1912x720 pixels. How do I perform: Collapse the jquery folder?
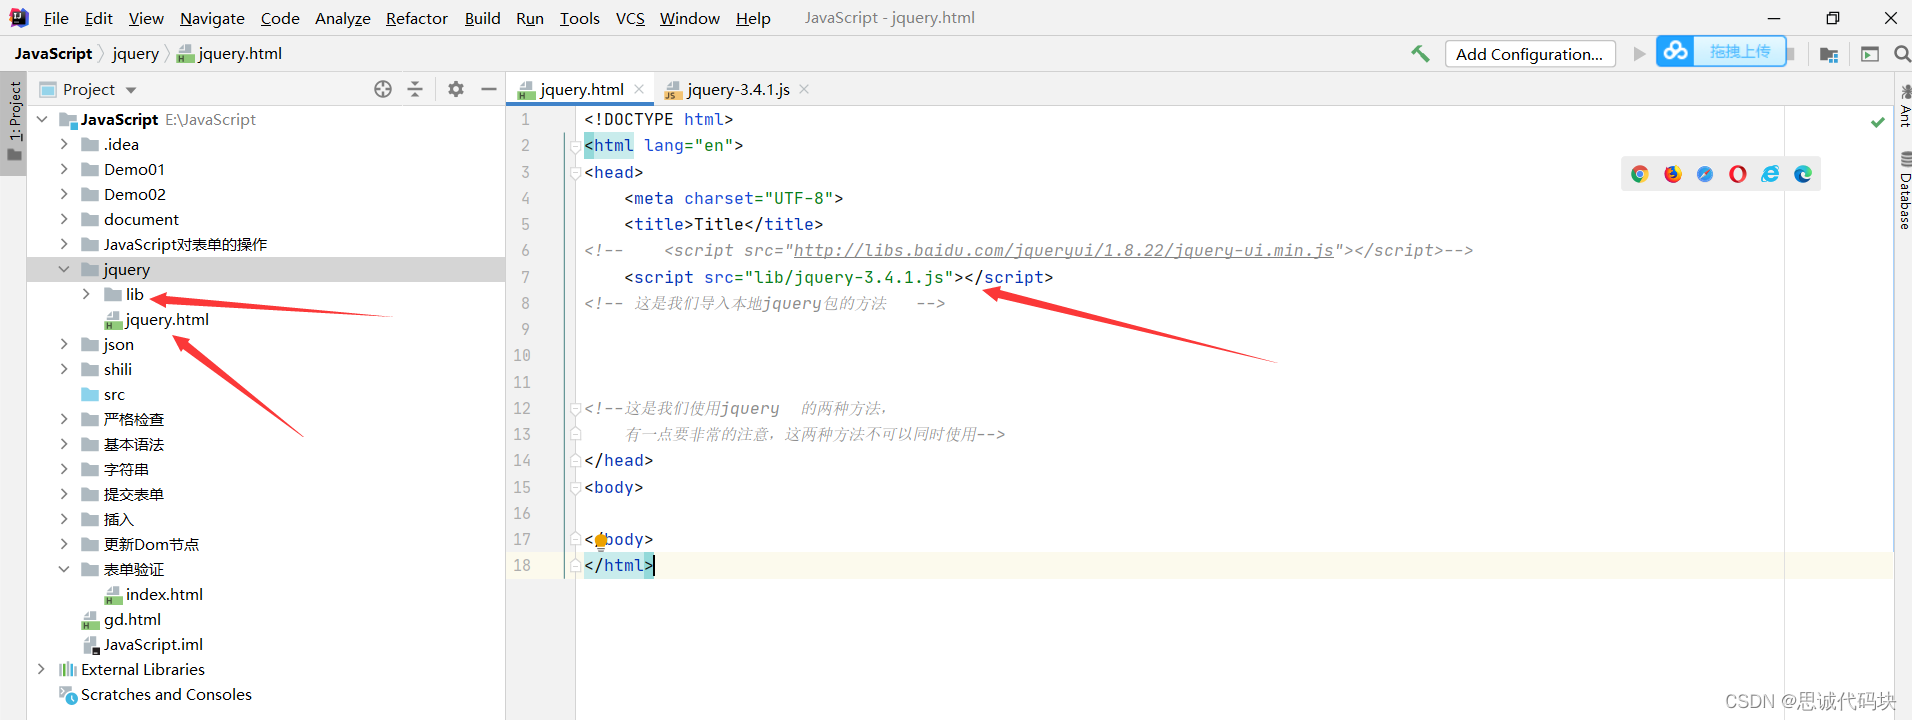point(64,269)
